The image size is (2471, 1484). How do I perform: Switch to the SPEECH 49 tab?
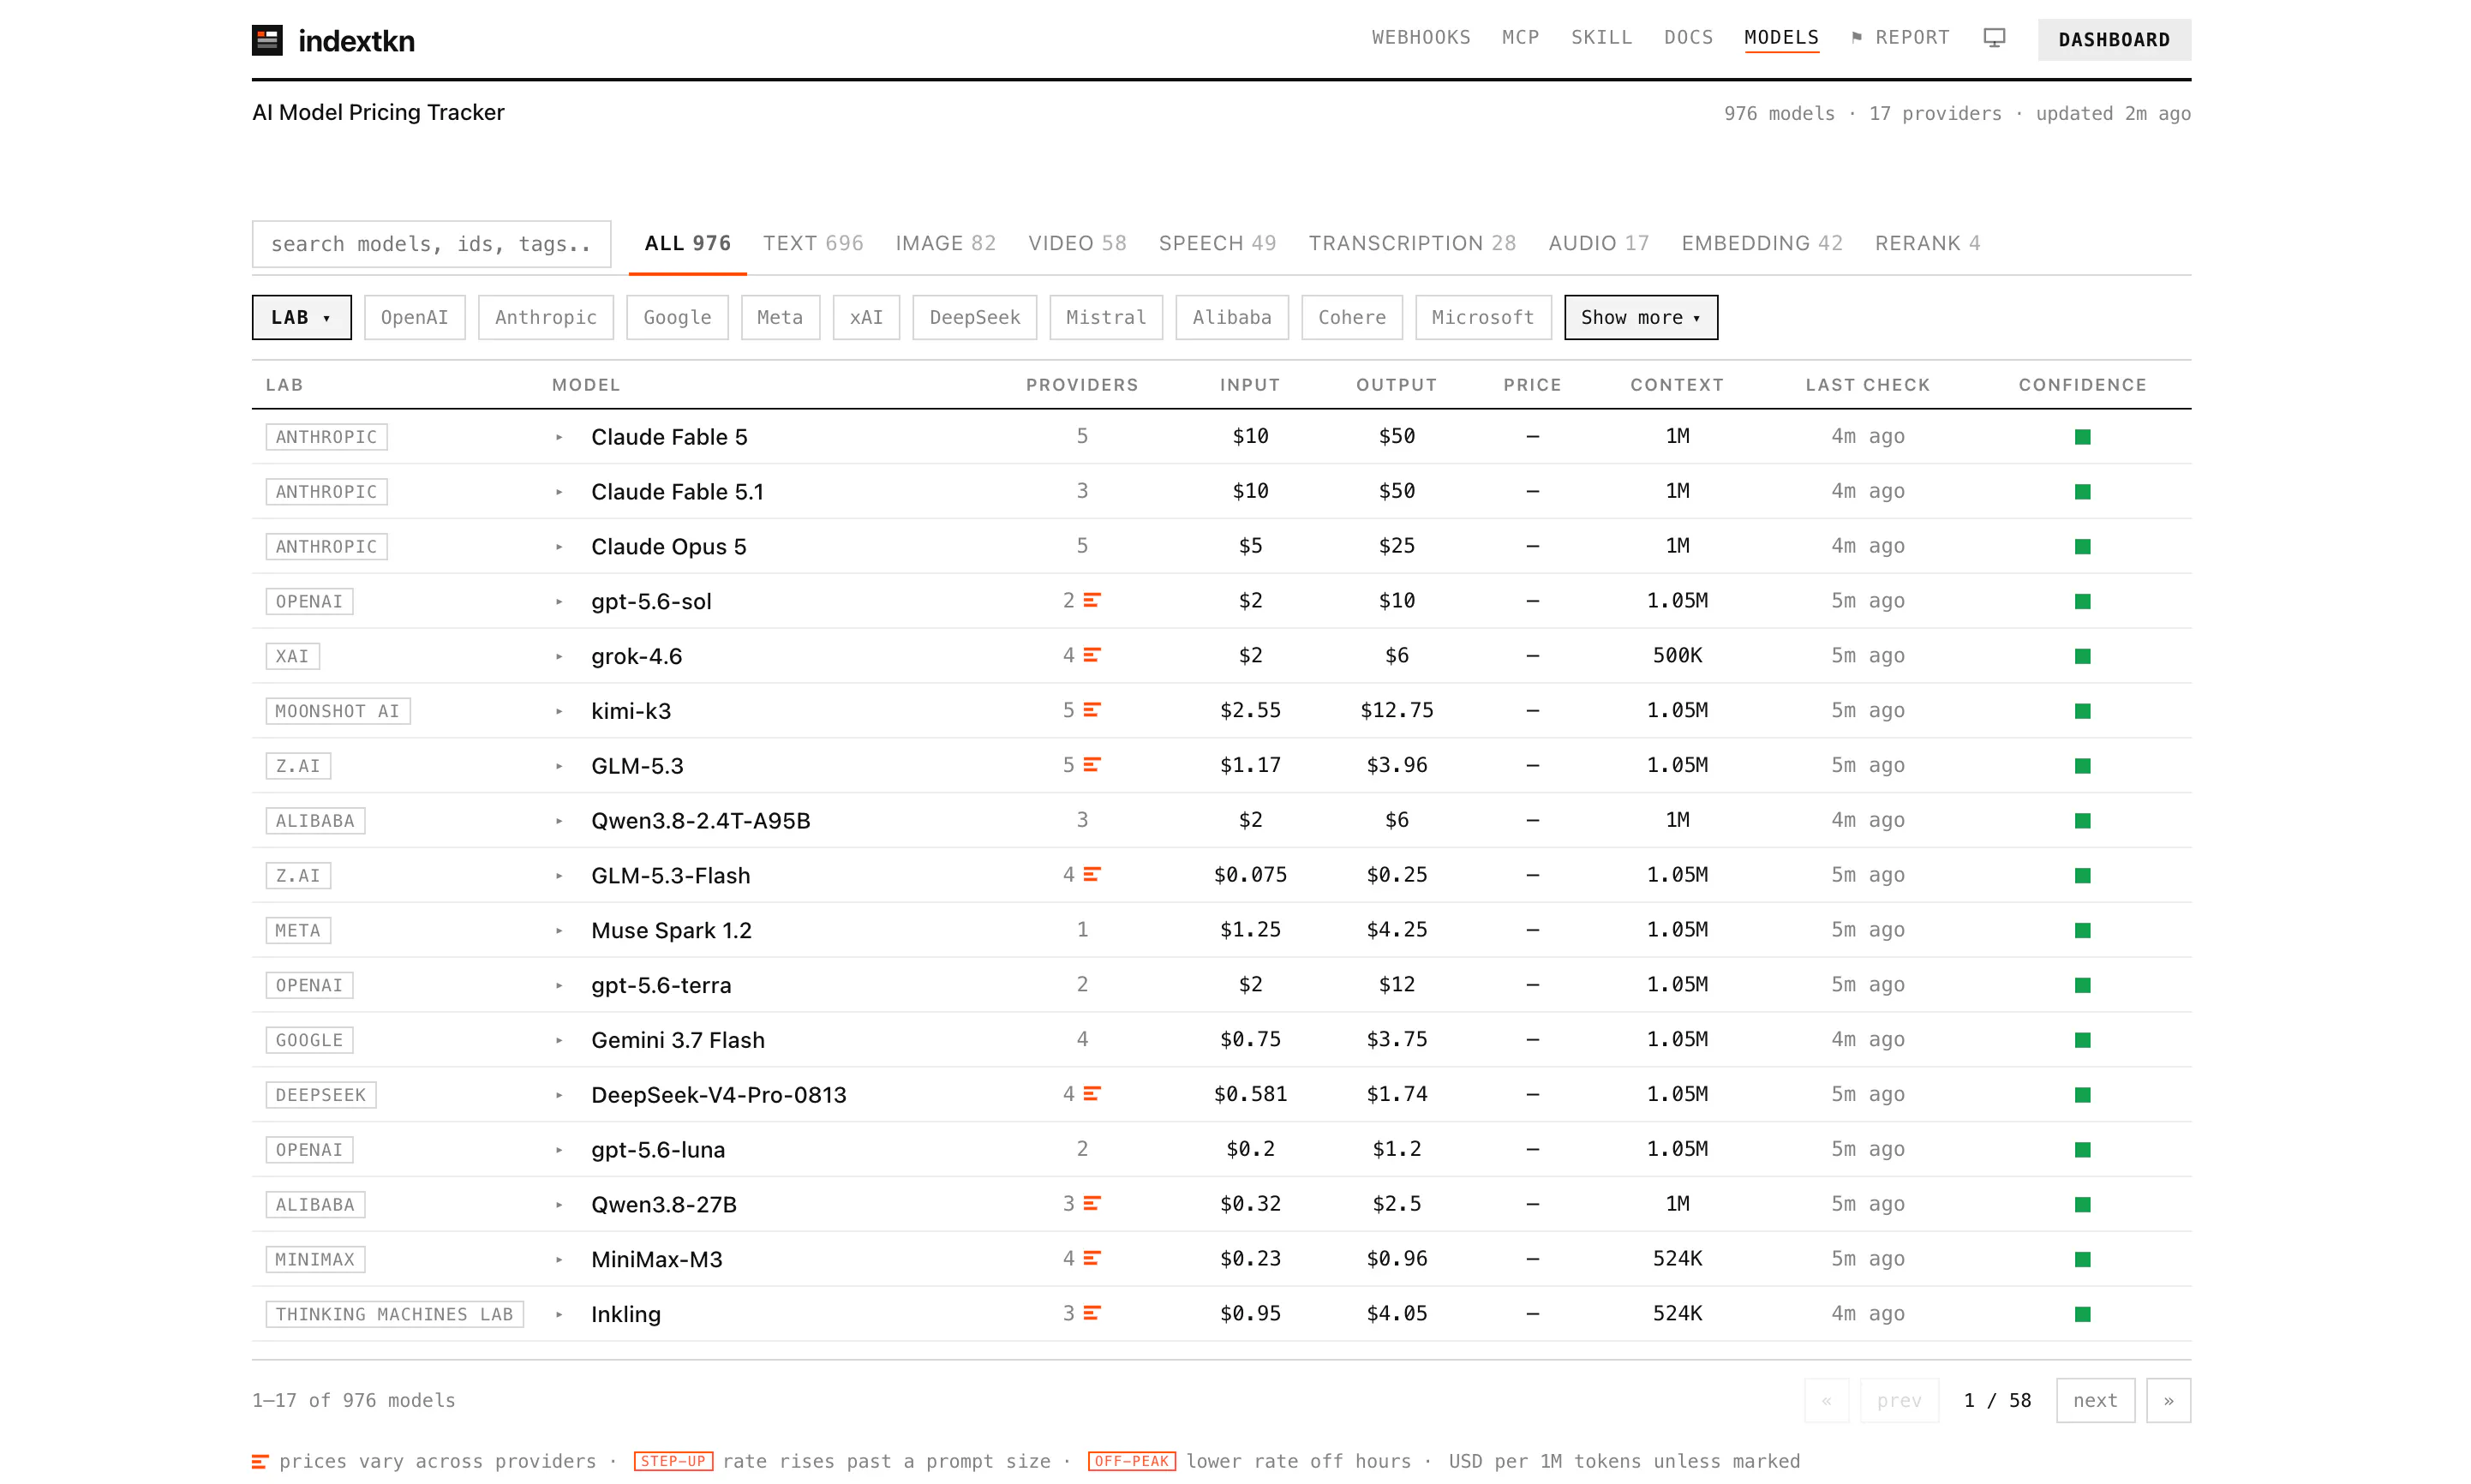[1217, 243]
